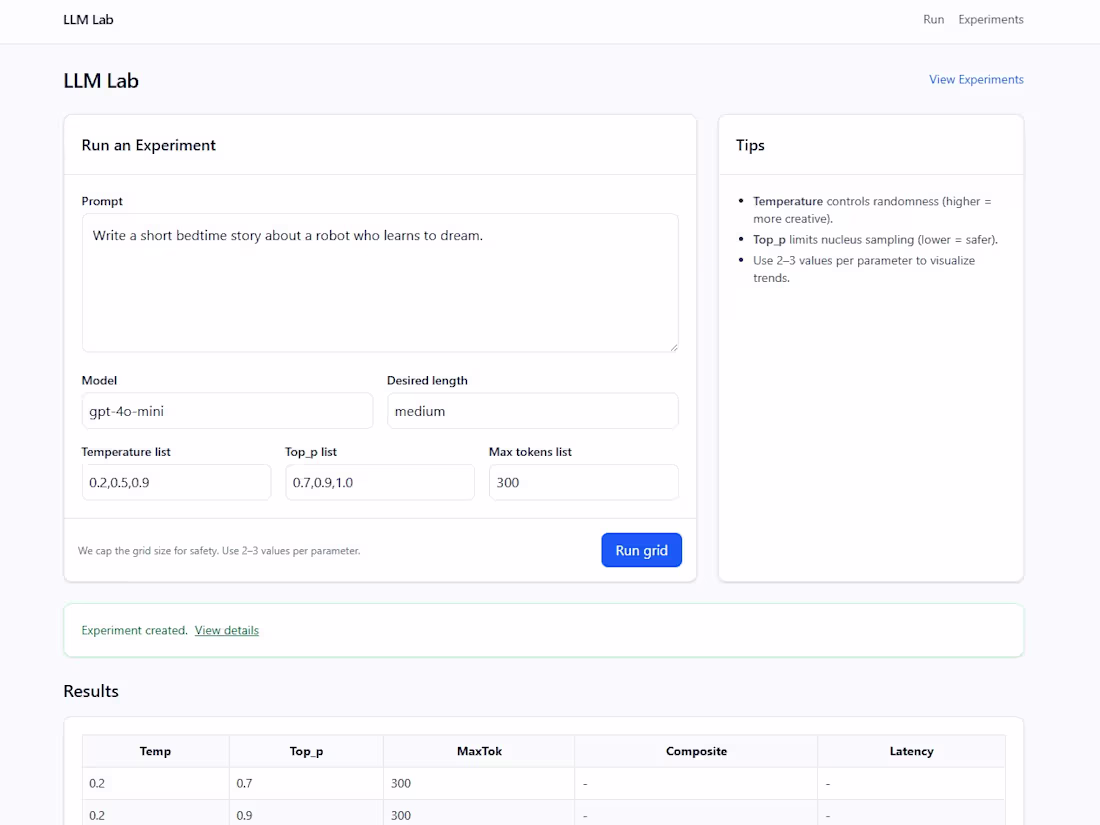This screenshot has width=1100, height=825.
Task: Select the Top_p column header
Action: click(305, 751)
